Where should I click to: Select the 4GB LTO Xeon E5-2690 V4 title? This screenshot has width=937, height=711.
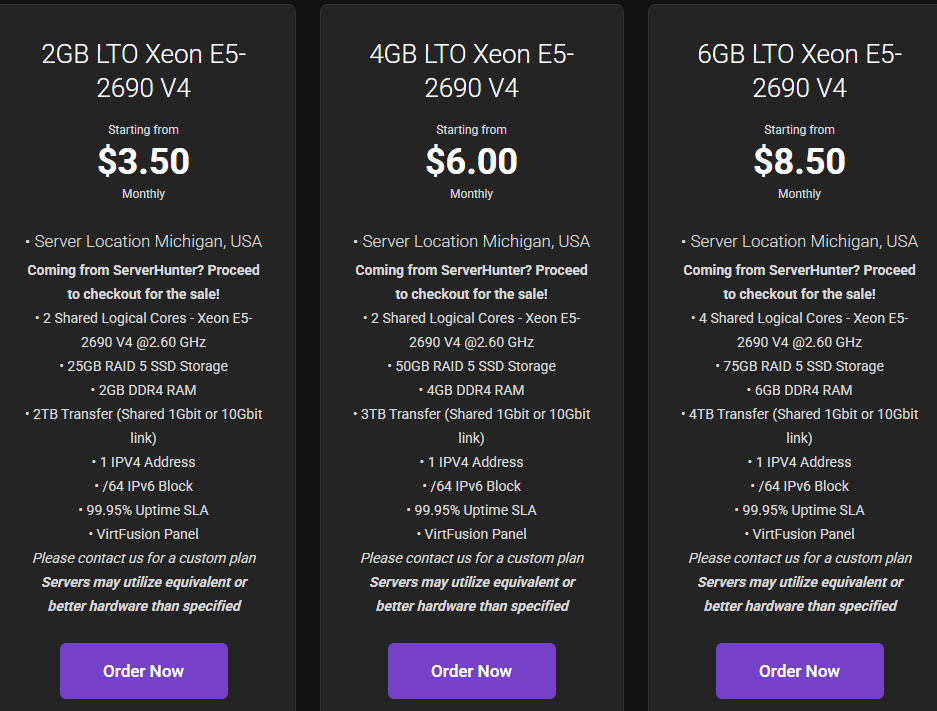tap(471, 71)
